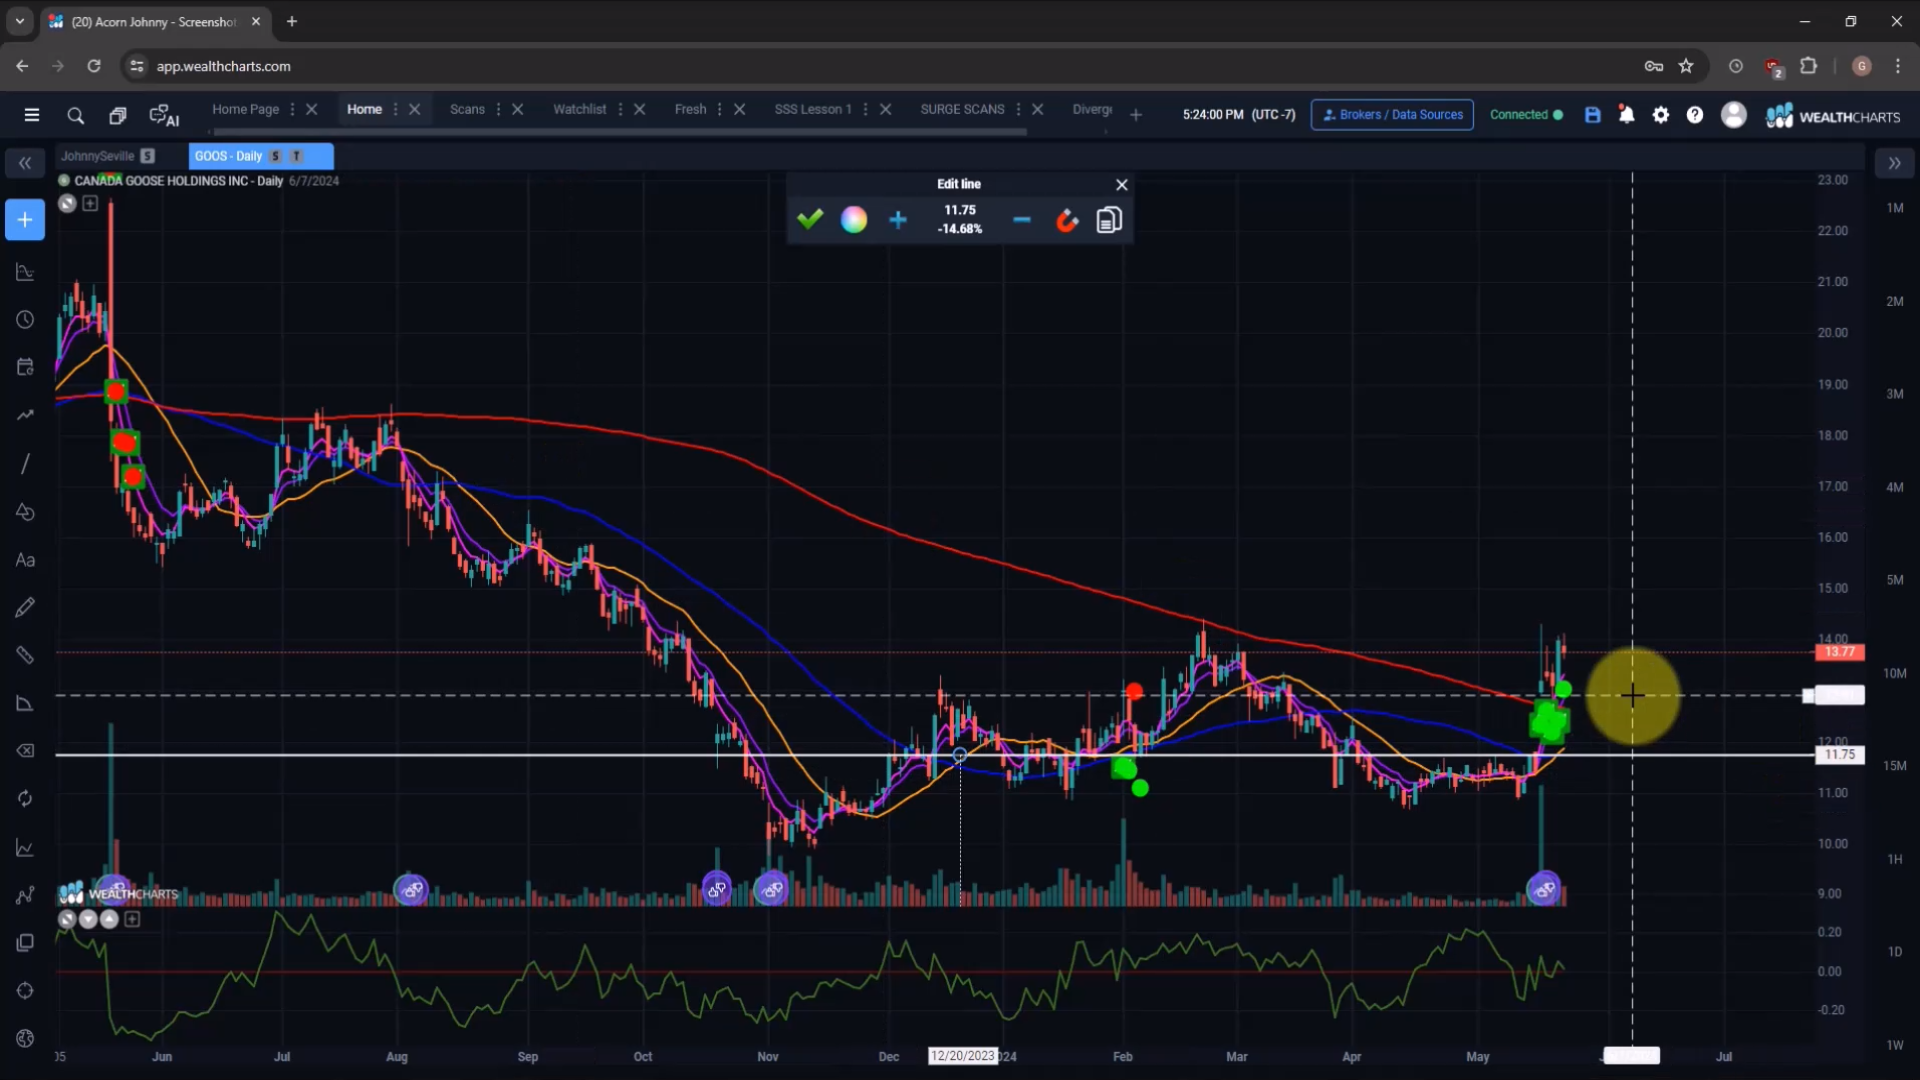The height and width of the screenshot is (1080, 1920).
Task: Open the notifications bell
Action: pos(1627,115)
